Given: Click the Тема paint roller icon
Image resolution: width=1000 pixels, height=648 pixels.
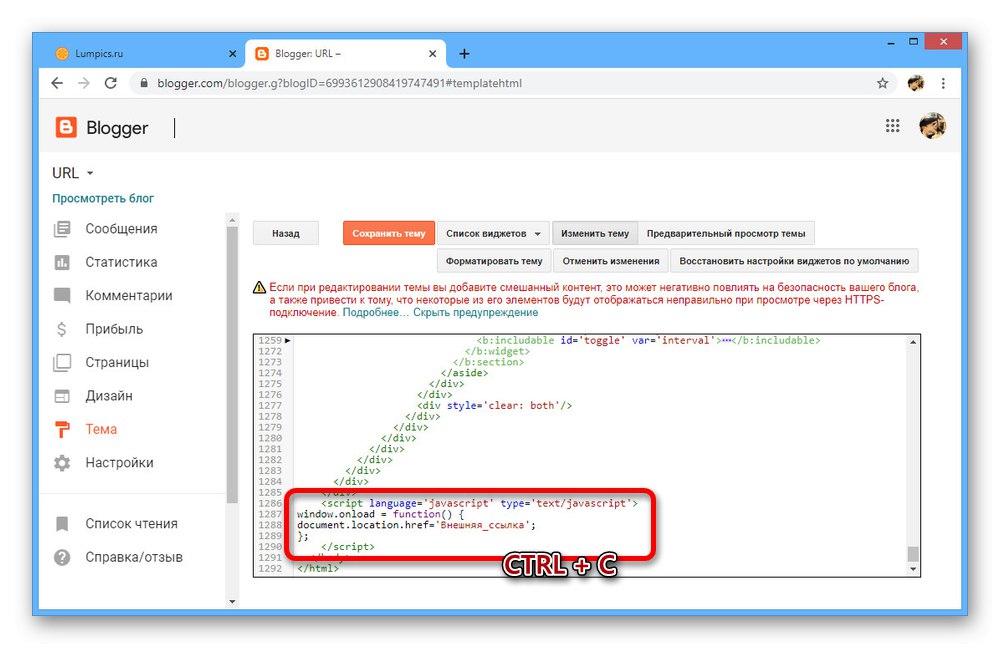Looking at the screenshot, I should point(62,429).
